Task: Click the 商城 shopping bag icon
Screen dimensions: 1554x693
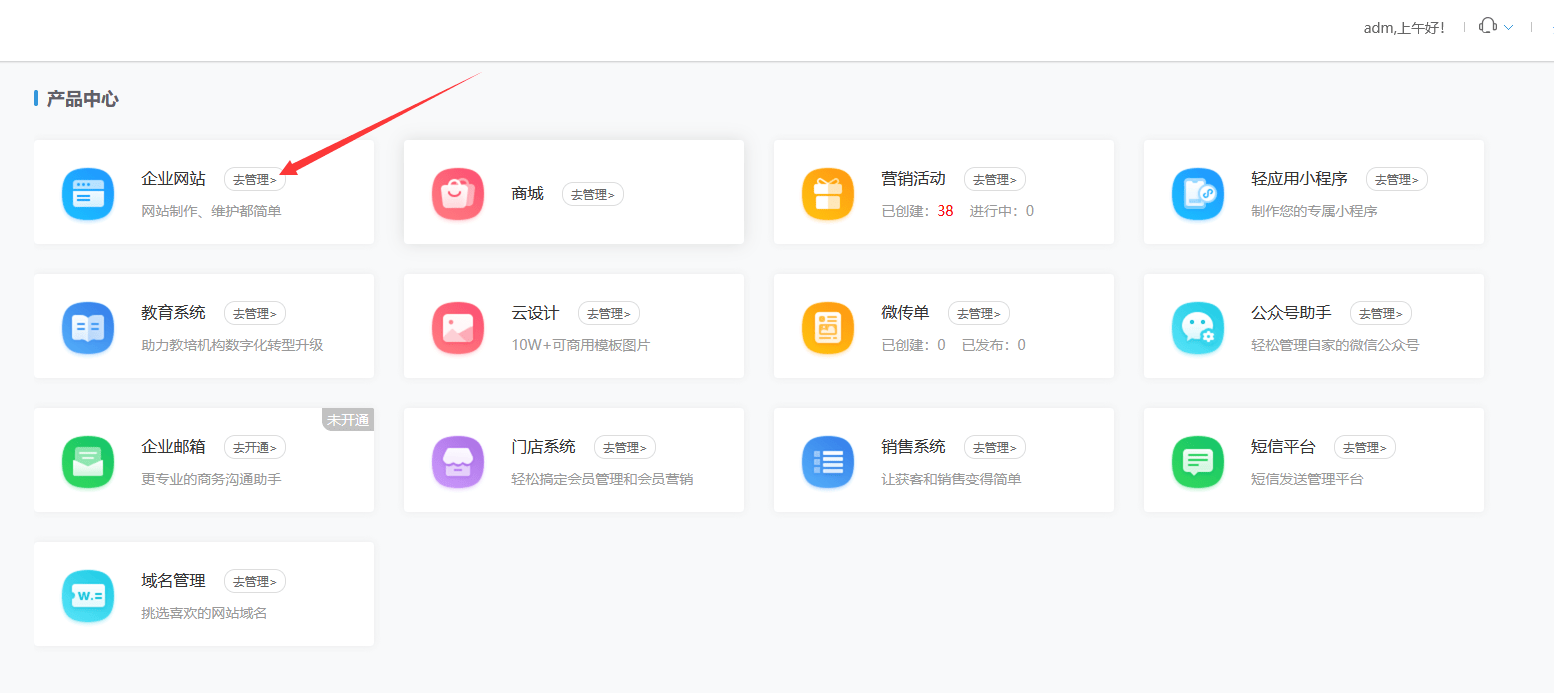Action: click(x=458, y=193)
